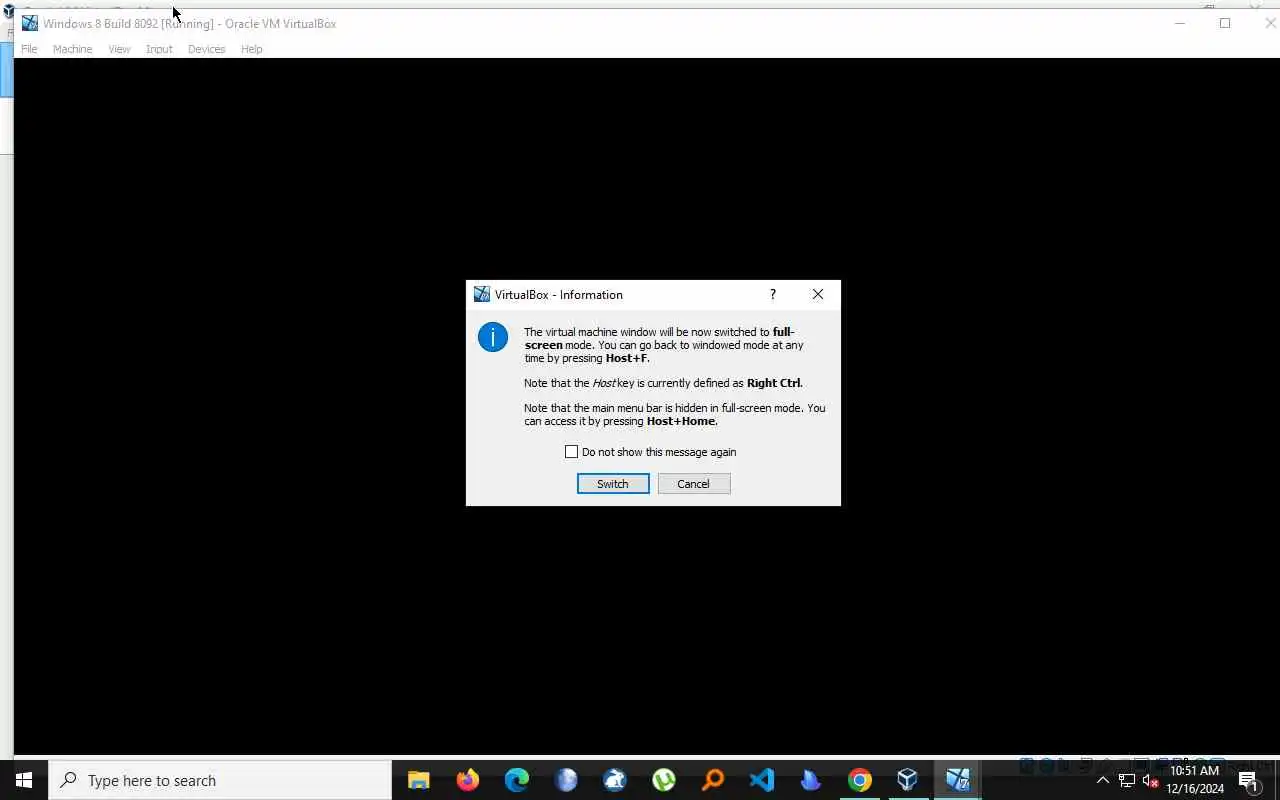1280x800 pixels.
Task: Maximize the VirtualBox VM window
Action: click(1225, 23)
